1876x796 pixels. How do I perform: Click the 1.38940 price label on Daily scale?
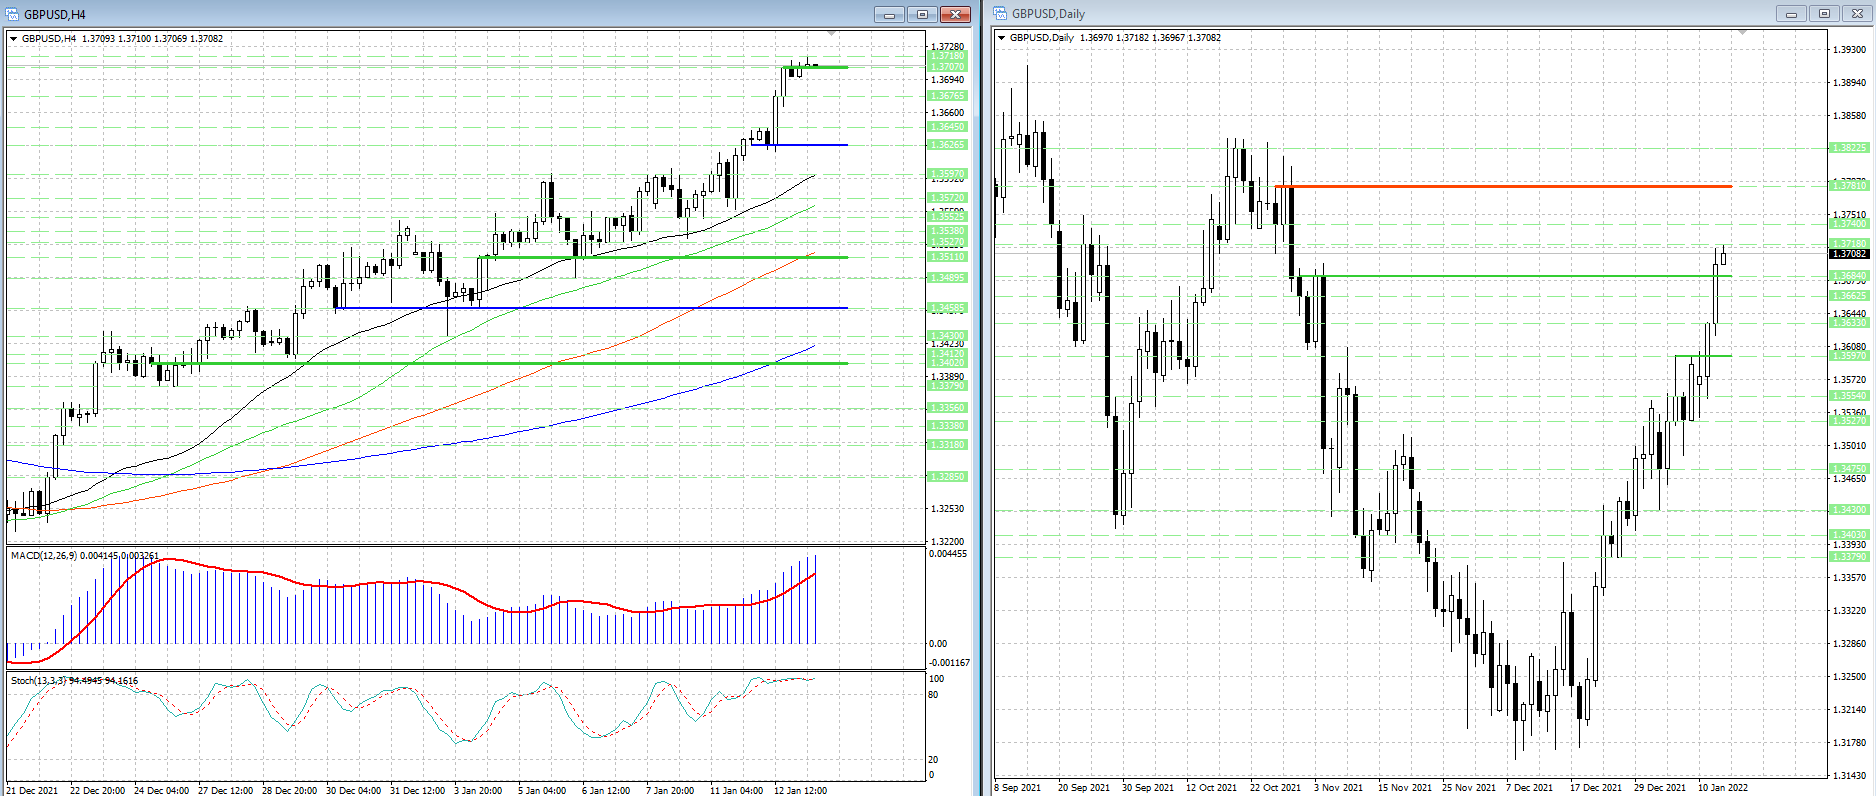[x=1849, y=82]
